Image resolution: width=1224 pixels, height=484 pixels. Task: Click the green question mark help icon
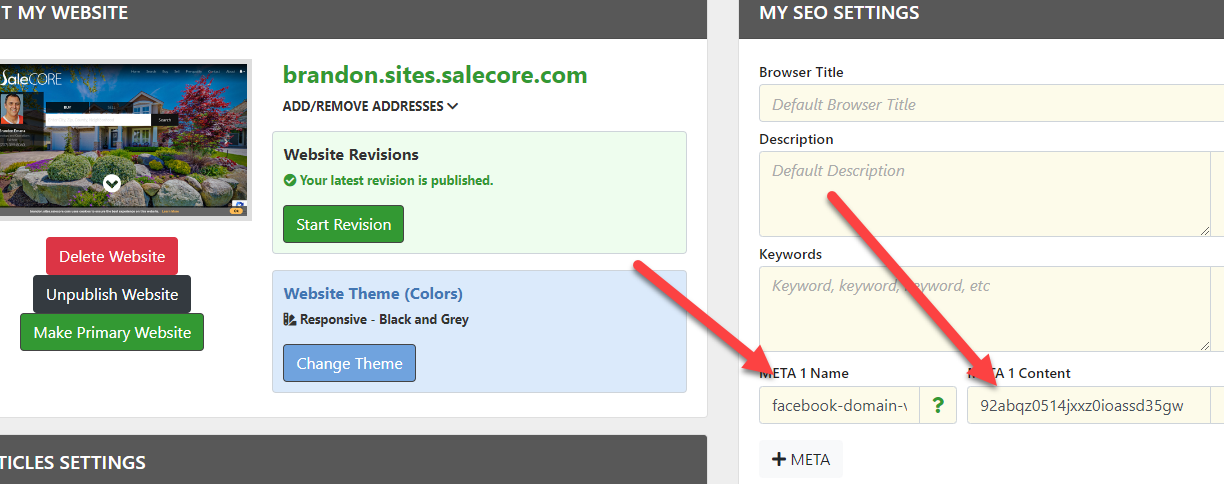937,406
